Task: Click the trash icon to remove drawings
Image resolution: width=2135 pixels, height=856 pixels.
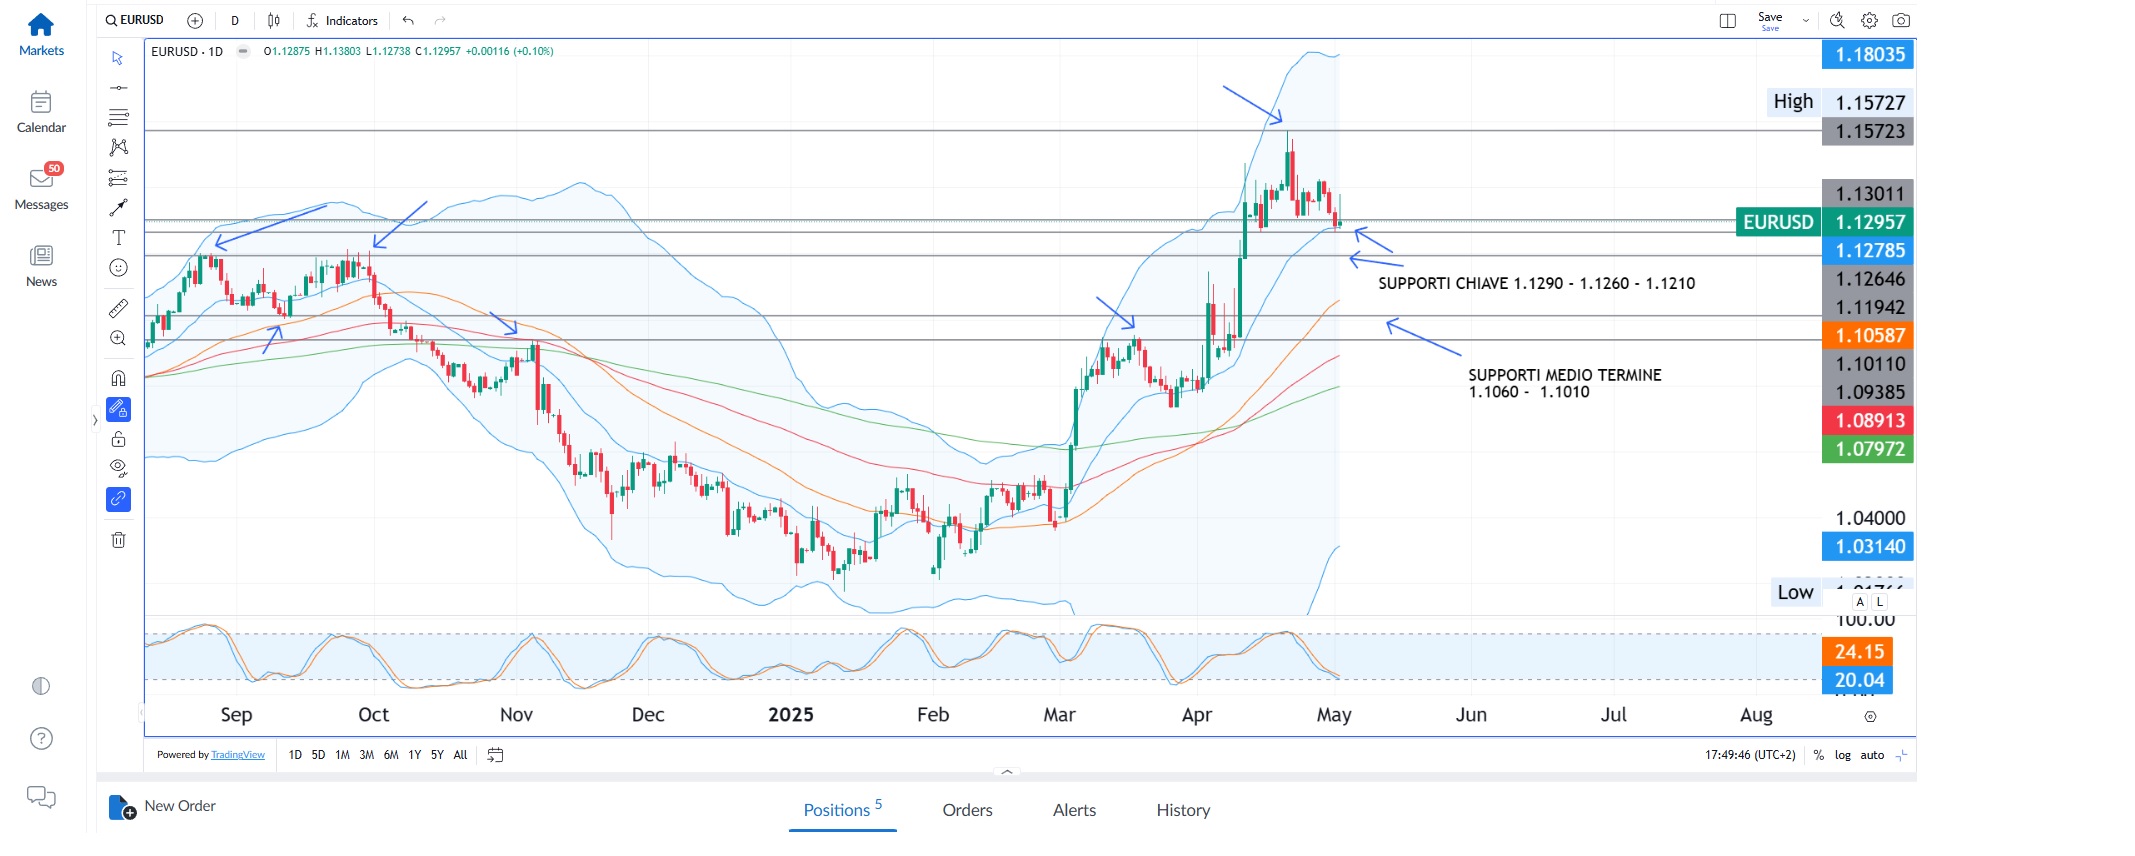Action: click(x=118, y=540)
